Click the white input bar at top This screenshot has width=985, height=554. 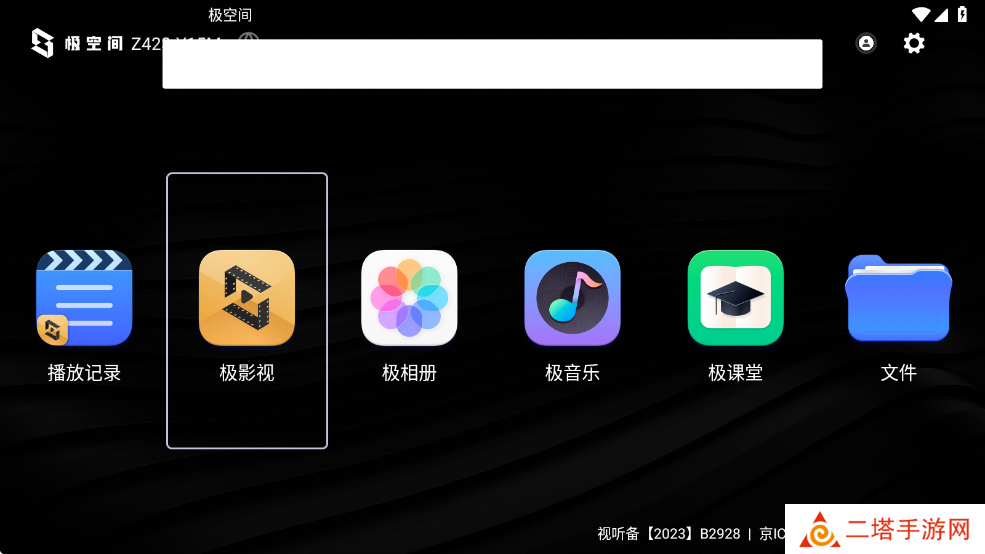click(492, 64)
